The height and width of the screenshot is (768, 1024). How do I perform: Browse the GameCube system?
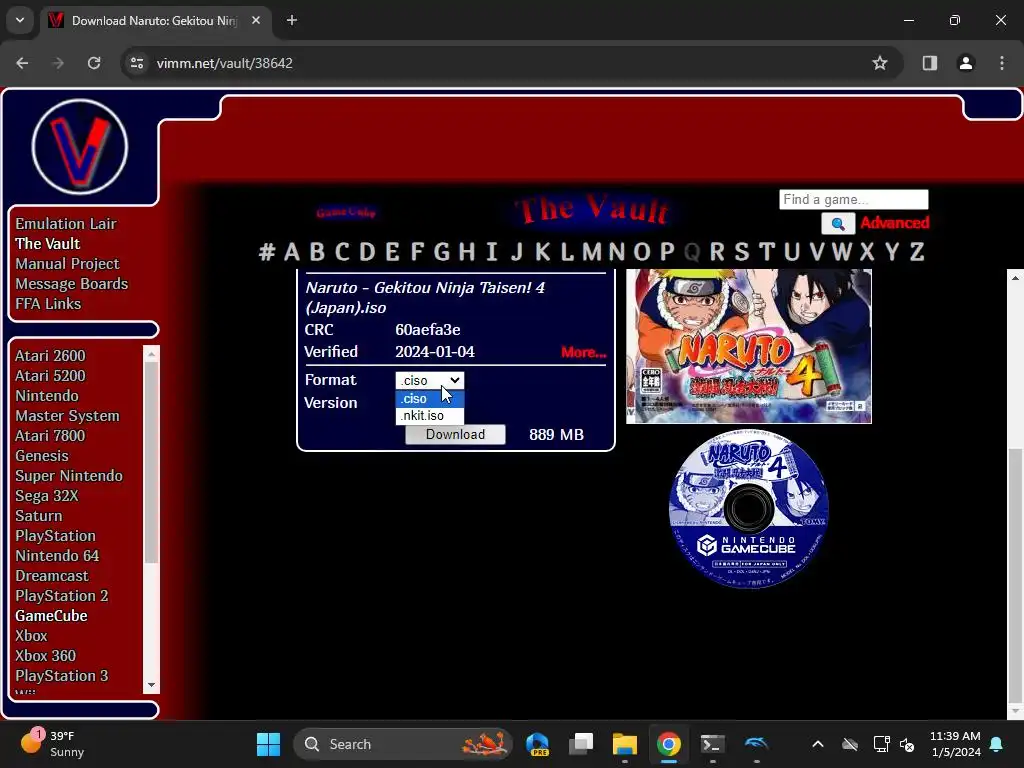(x=51, y=616)
